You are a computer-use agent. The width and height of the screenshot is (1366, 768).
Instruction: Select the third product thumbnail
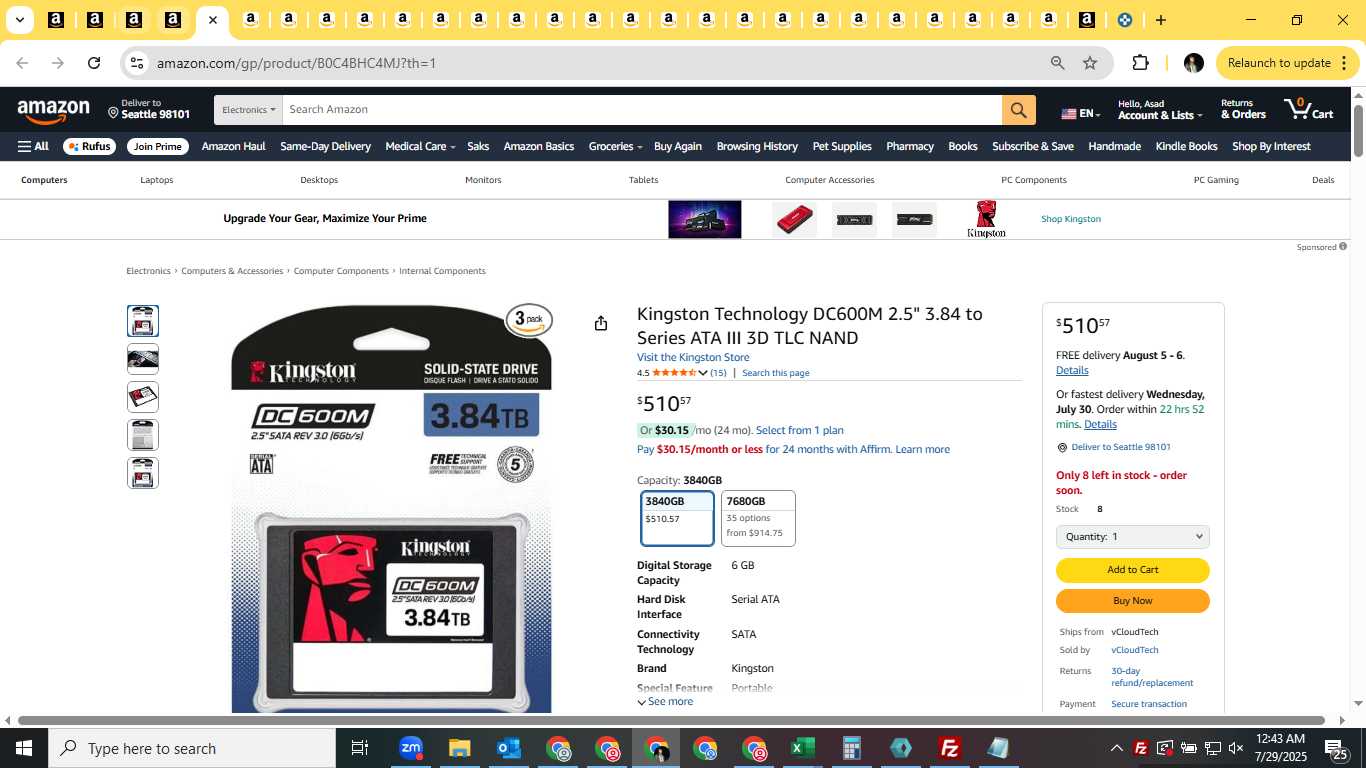(143, 397)
